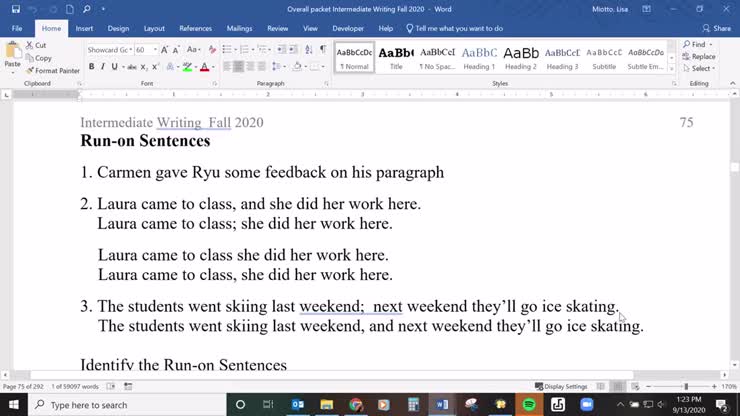The image size is (740, 416).
Task: Apply the green text highlight color
Action: [x=187, y=67]
